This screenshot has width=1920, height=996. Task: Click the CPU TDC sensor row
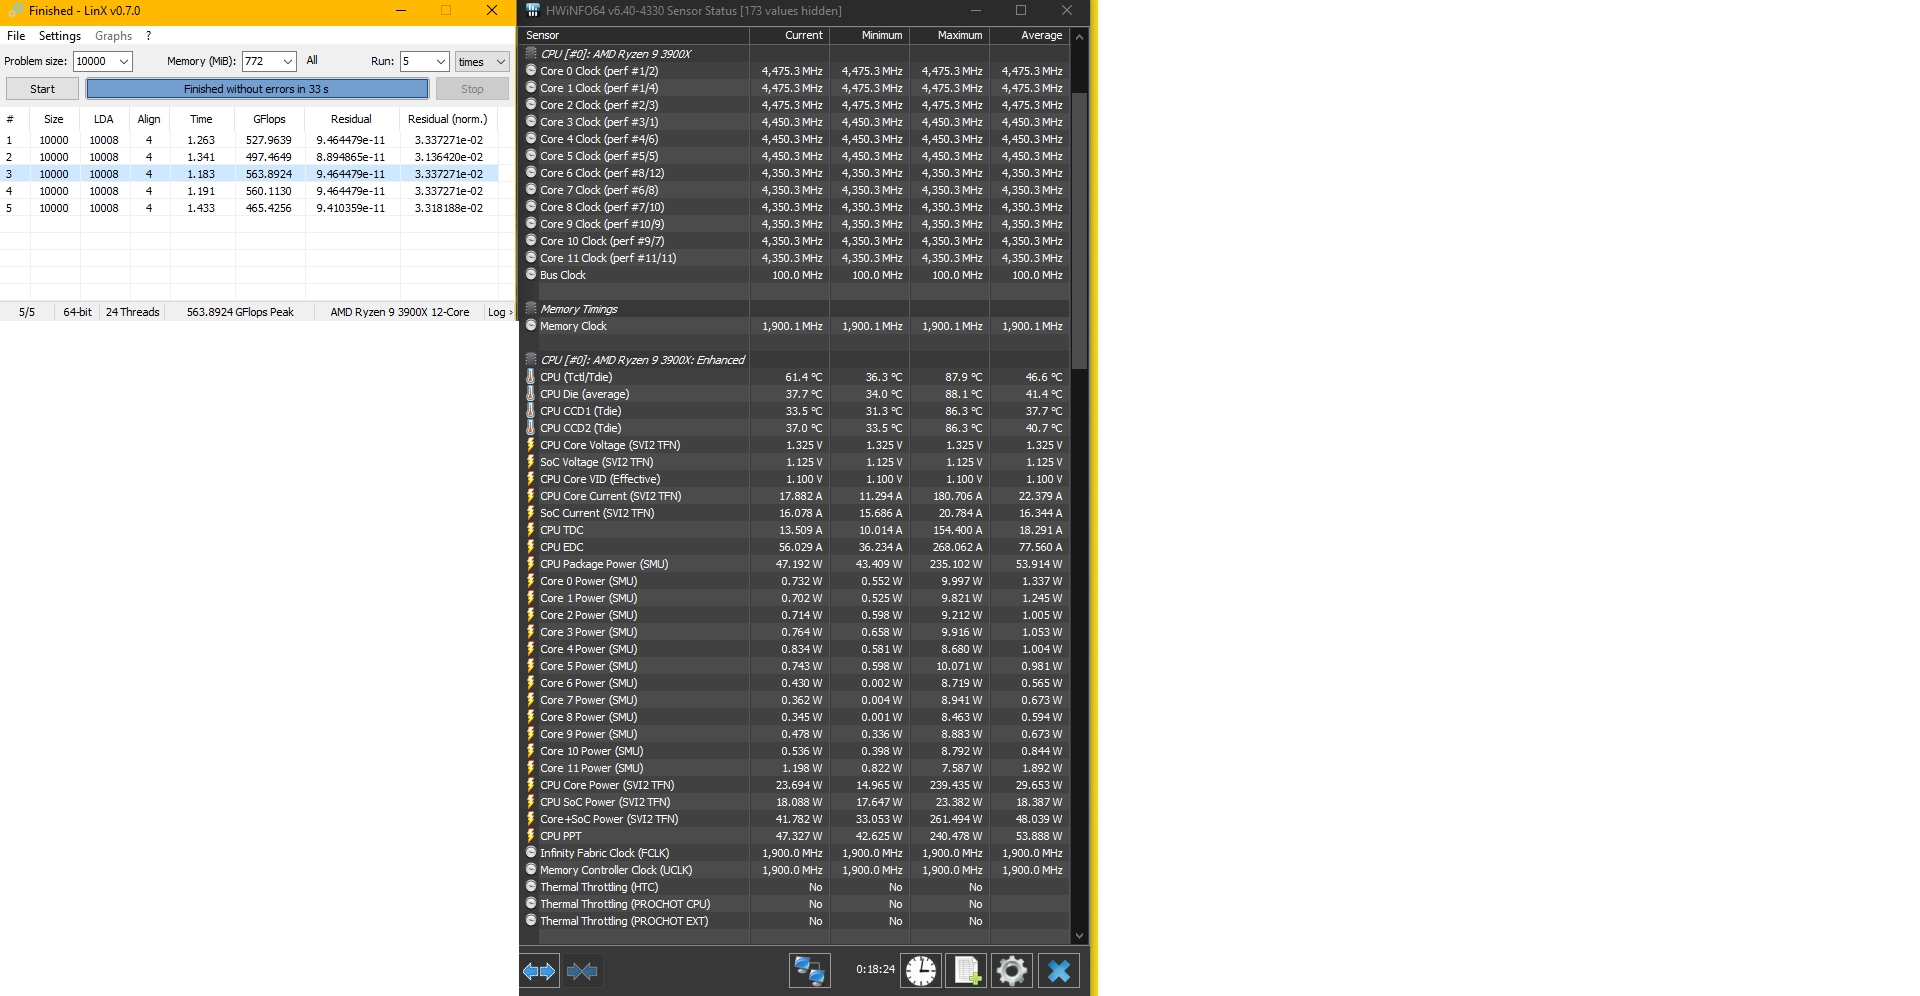pos(796,530)
